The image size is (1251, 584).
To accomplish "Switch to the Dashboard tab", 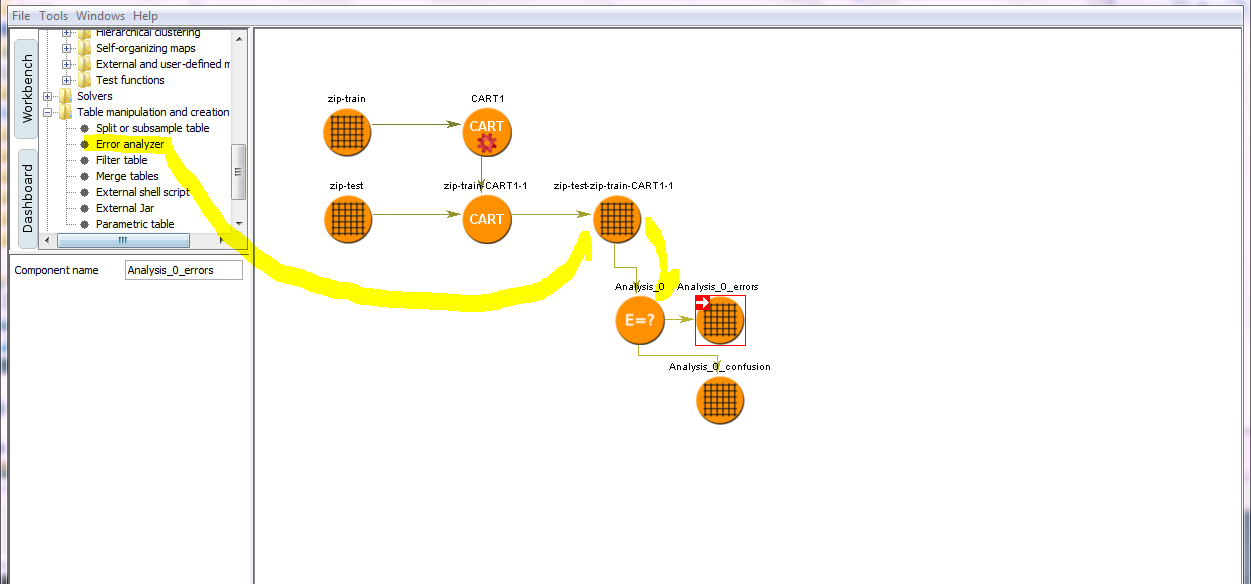I will tap(28, 197).
